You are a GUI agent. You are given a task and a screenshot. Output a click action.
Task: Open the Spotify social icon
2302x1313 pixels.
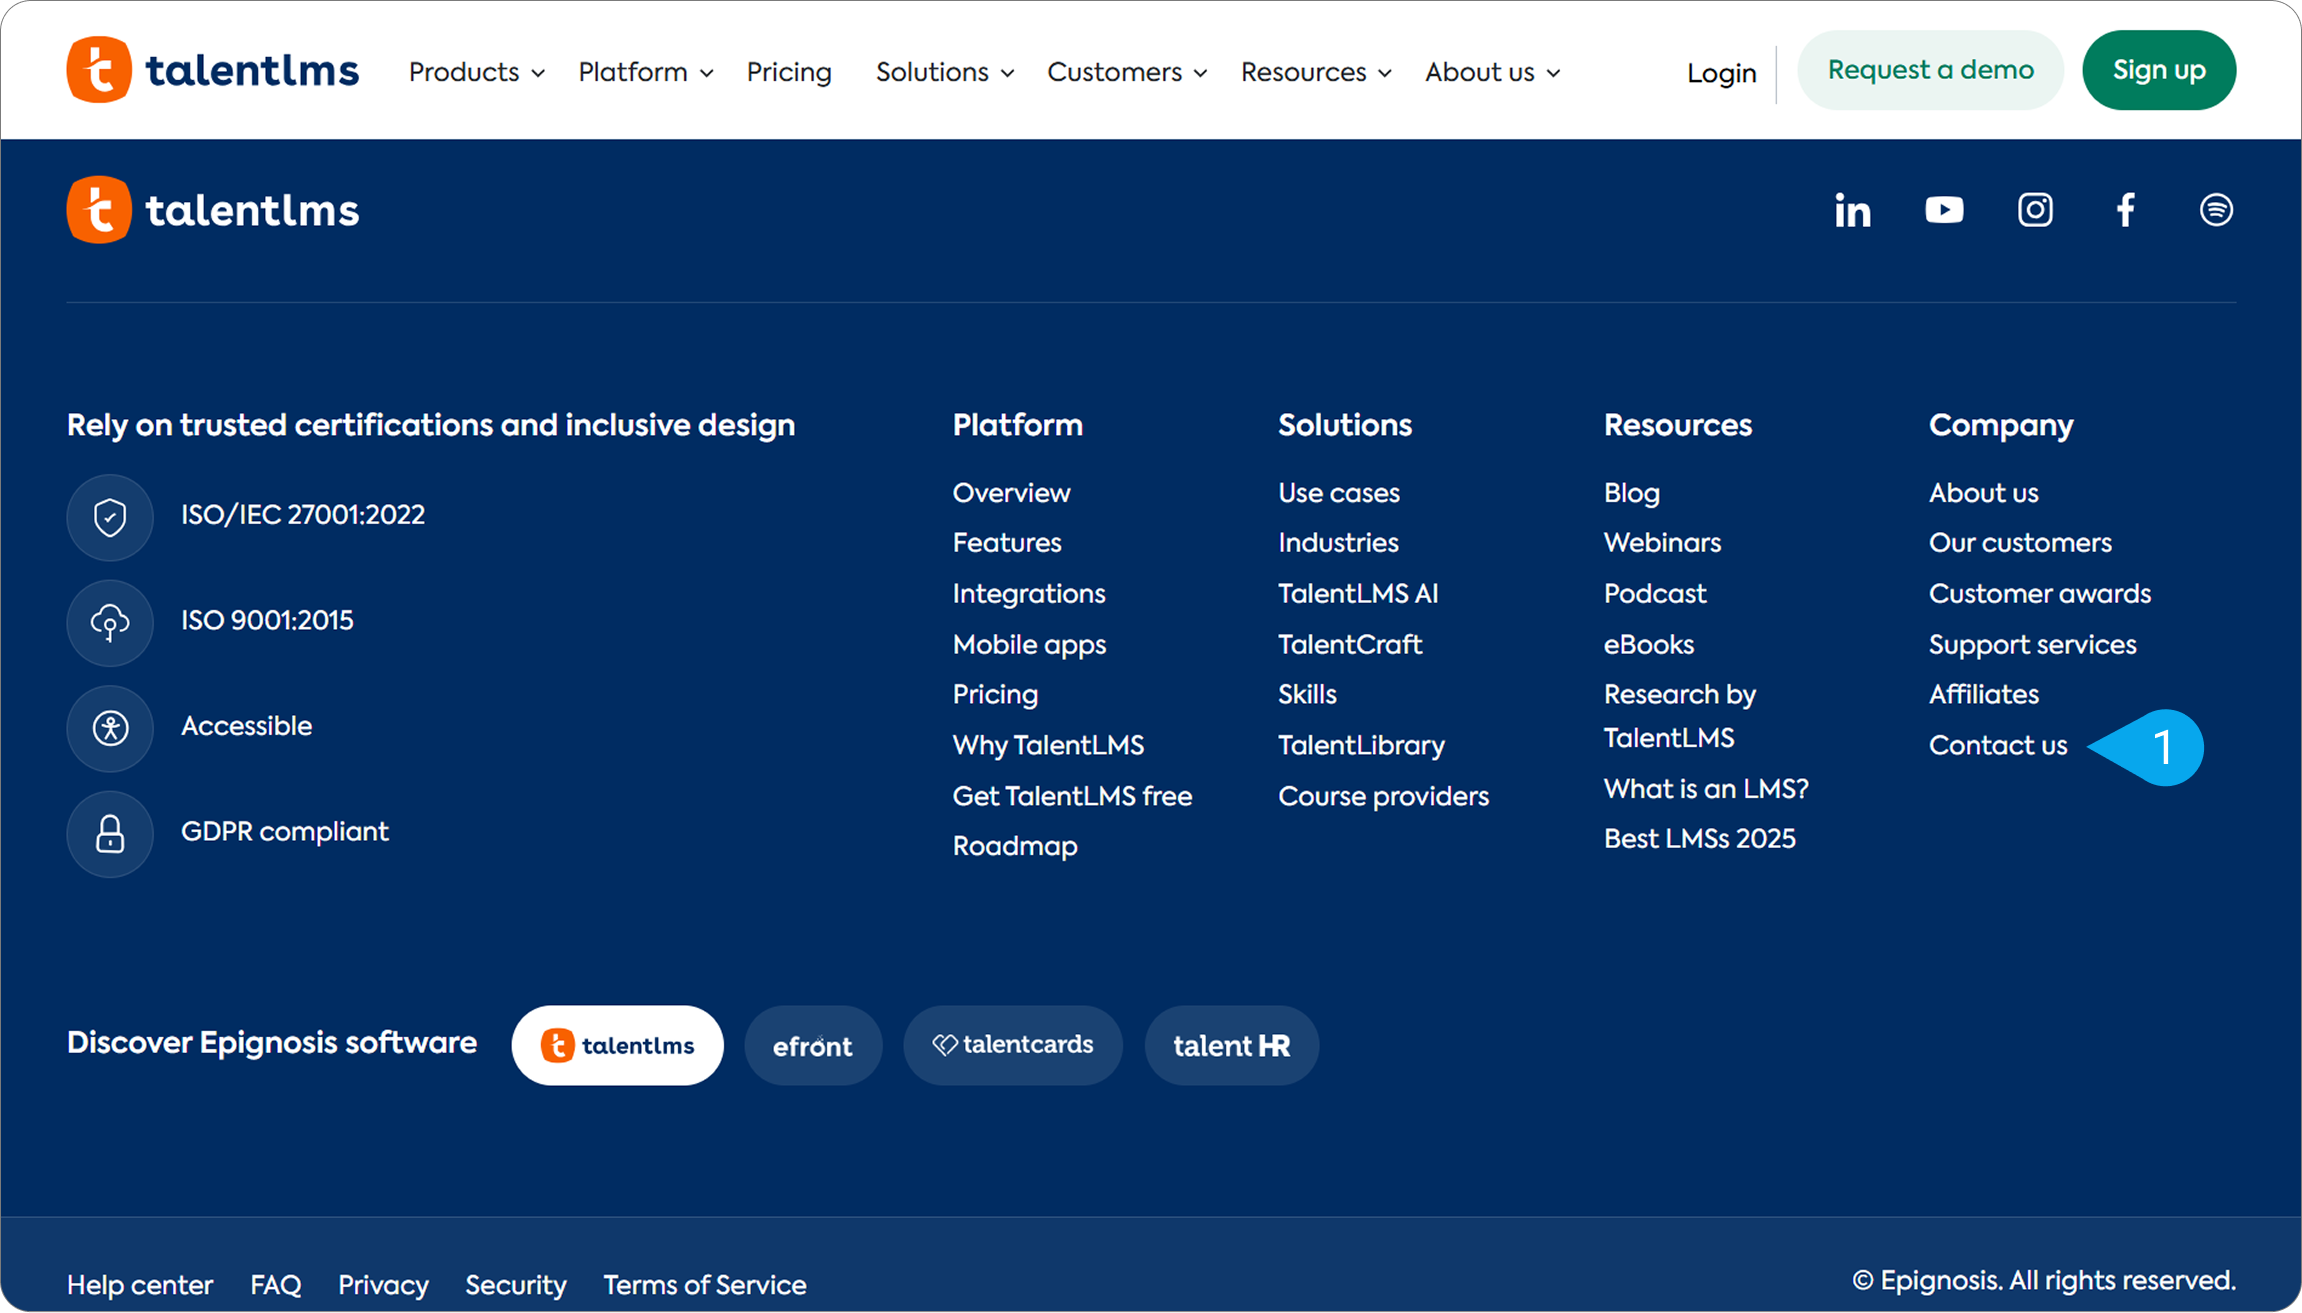click(x=2216, y=210)
